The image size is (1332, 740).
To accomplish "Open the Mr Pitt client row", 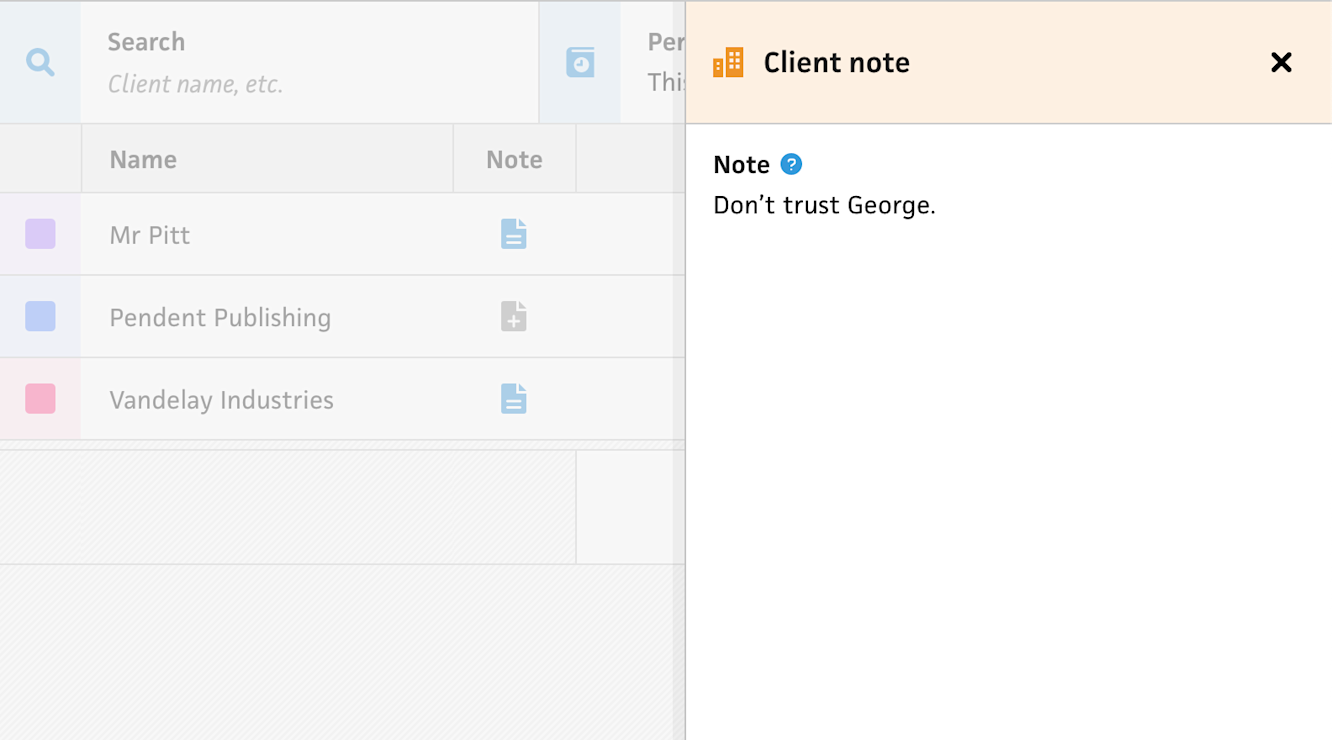I will (x=150, y=235).
